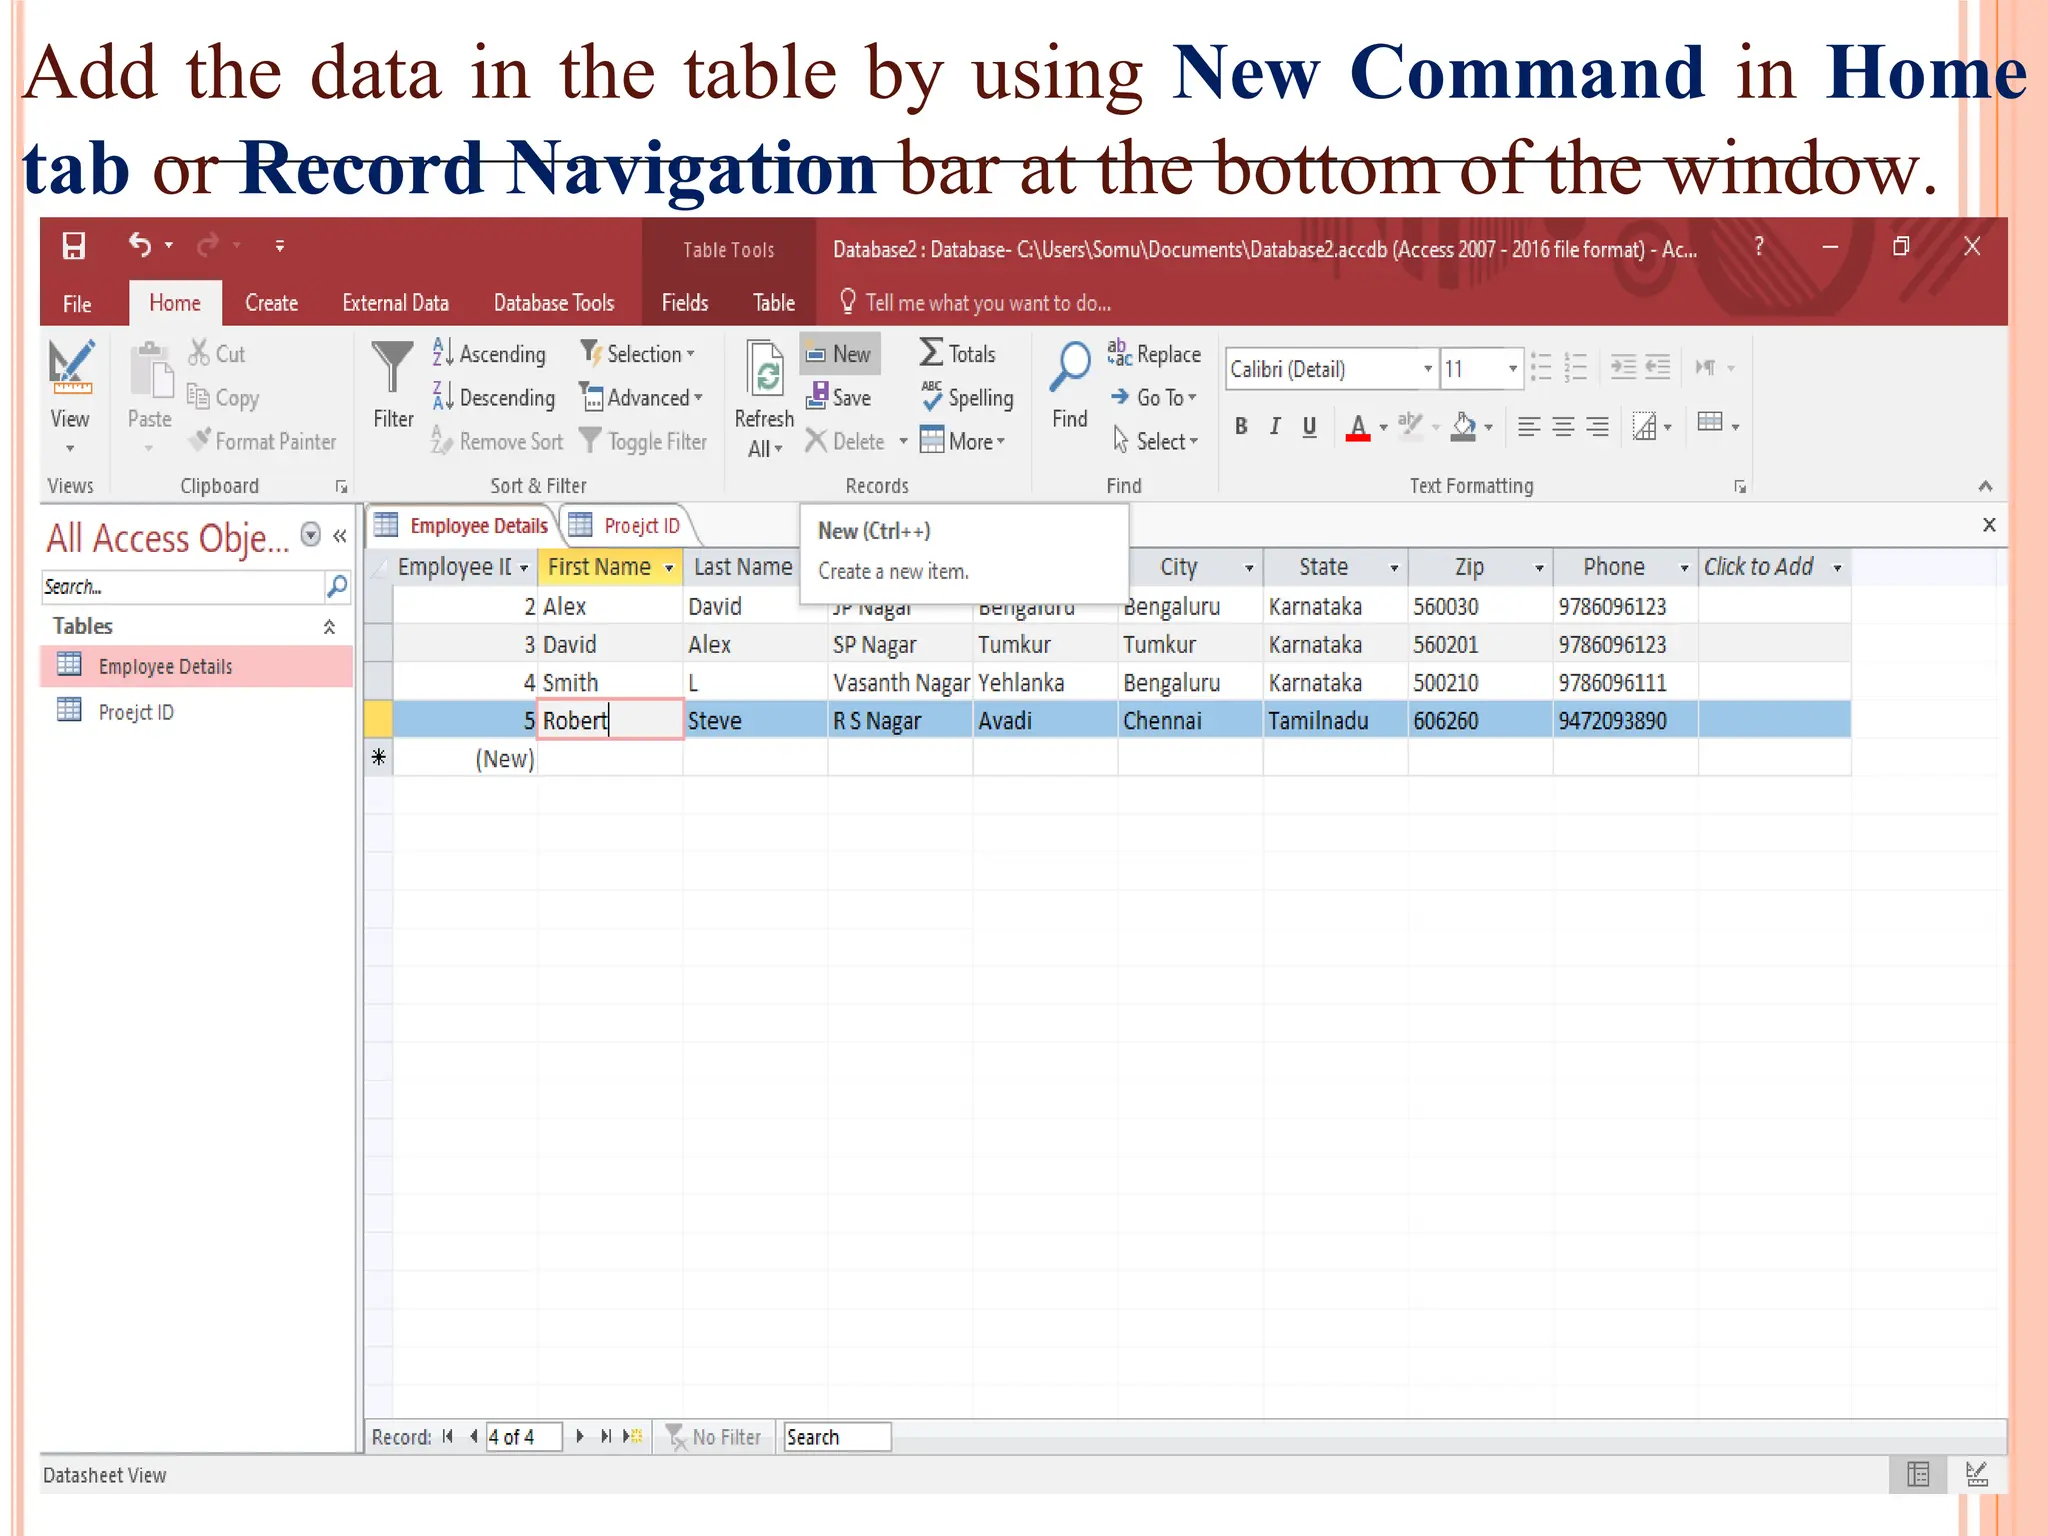Click the Filter funnel icon
This screenshot has height=1536, width=2048.
point(392,368)
